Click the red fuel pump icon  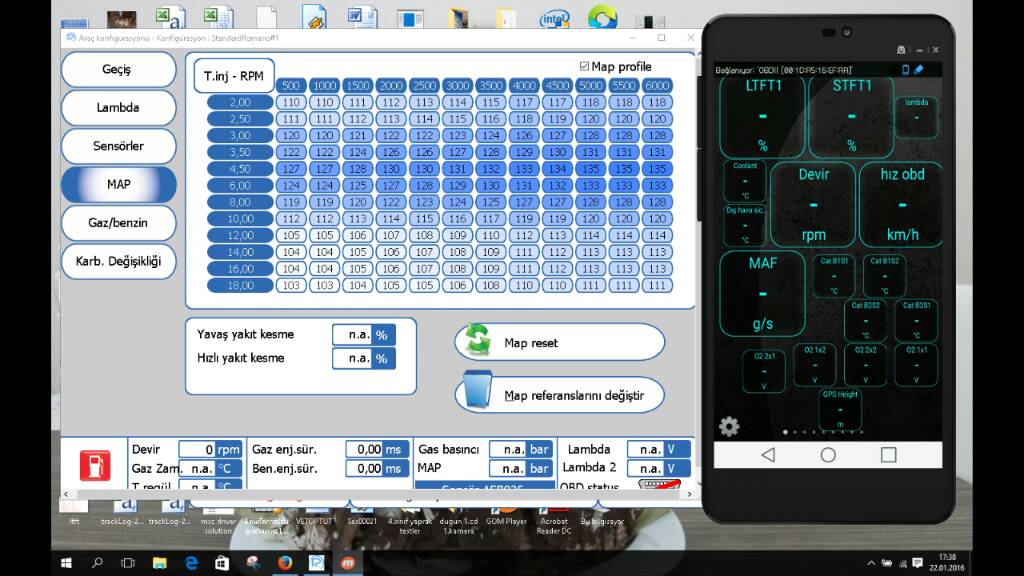95,465
